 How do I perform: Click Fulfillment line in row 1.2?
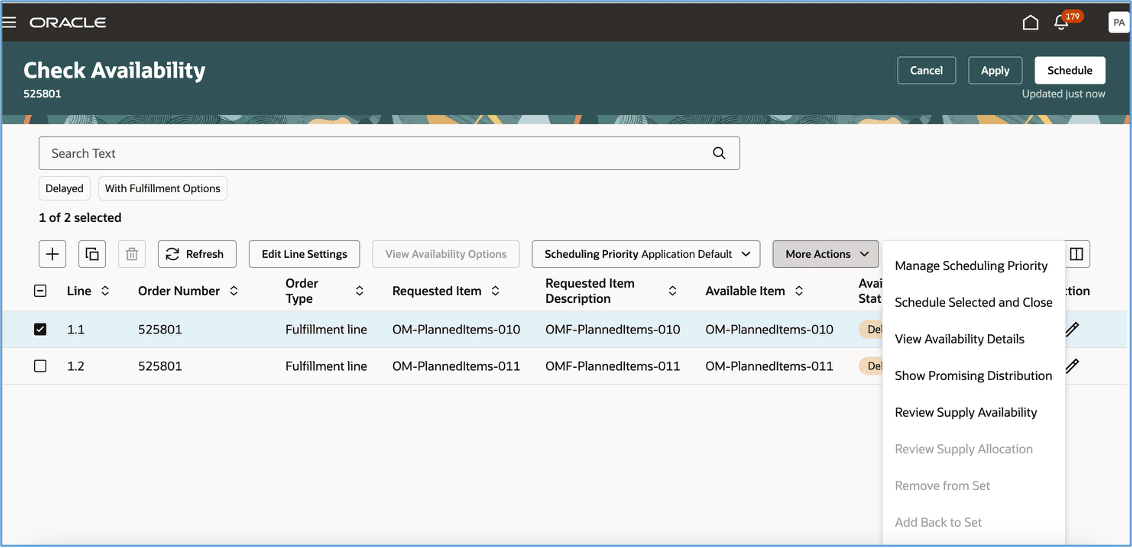pyautogui.click(x=326, y=366)
